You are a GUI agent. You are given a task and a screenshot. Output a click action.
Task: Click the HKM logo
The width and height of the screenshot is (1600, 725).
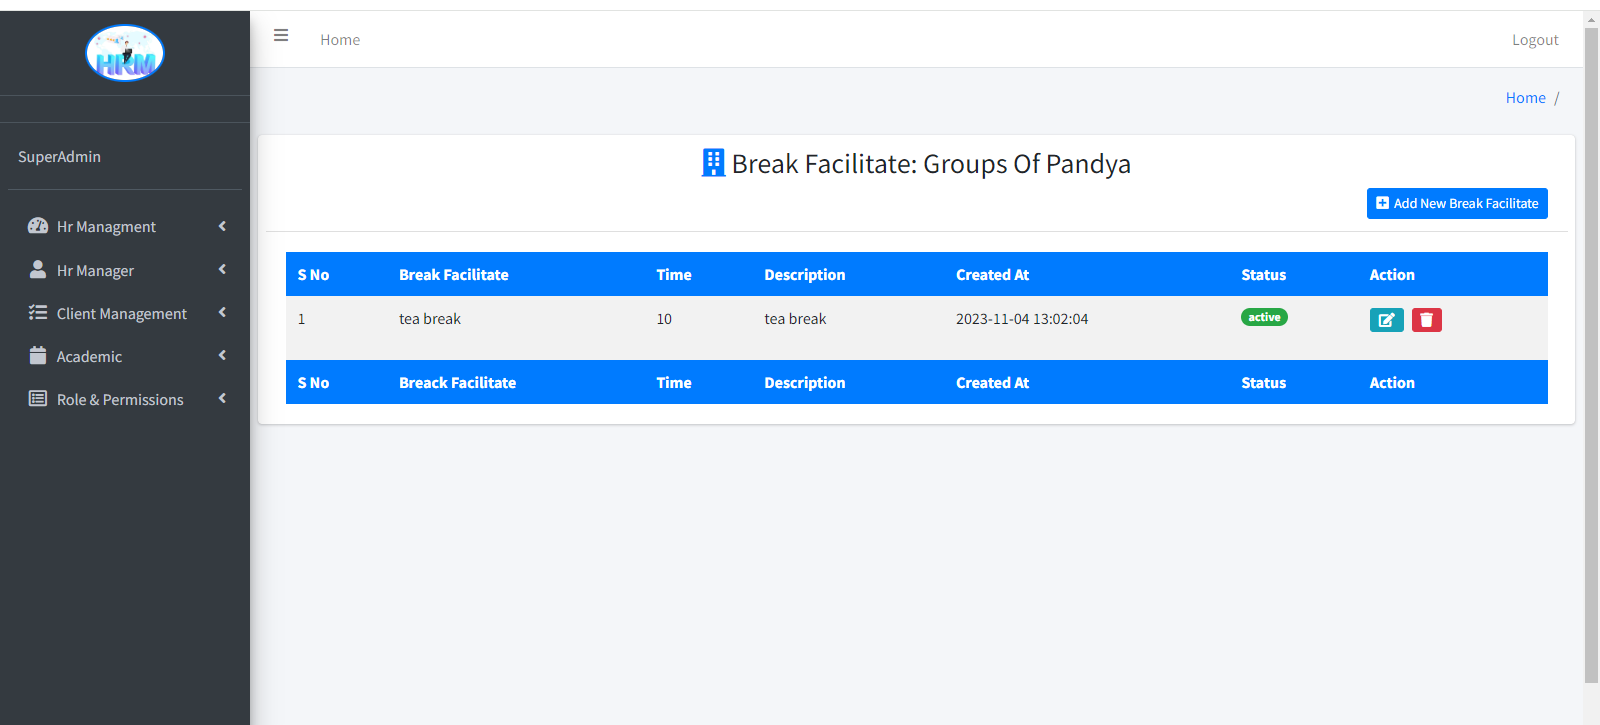[x=125, y=53]
